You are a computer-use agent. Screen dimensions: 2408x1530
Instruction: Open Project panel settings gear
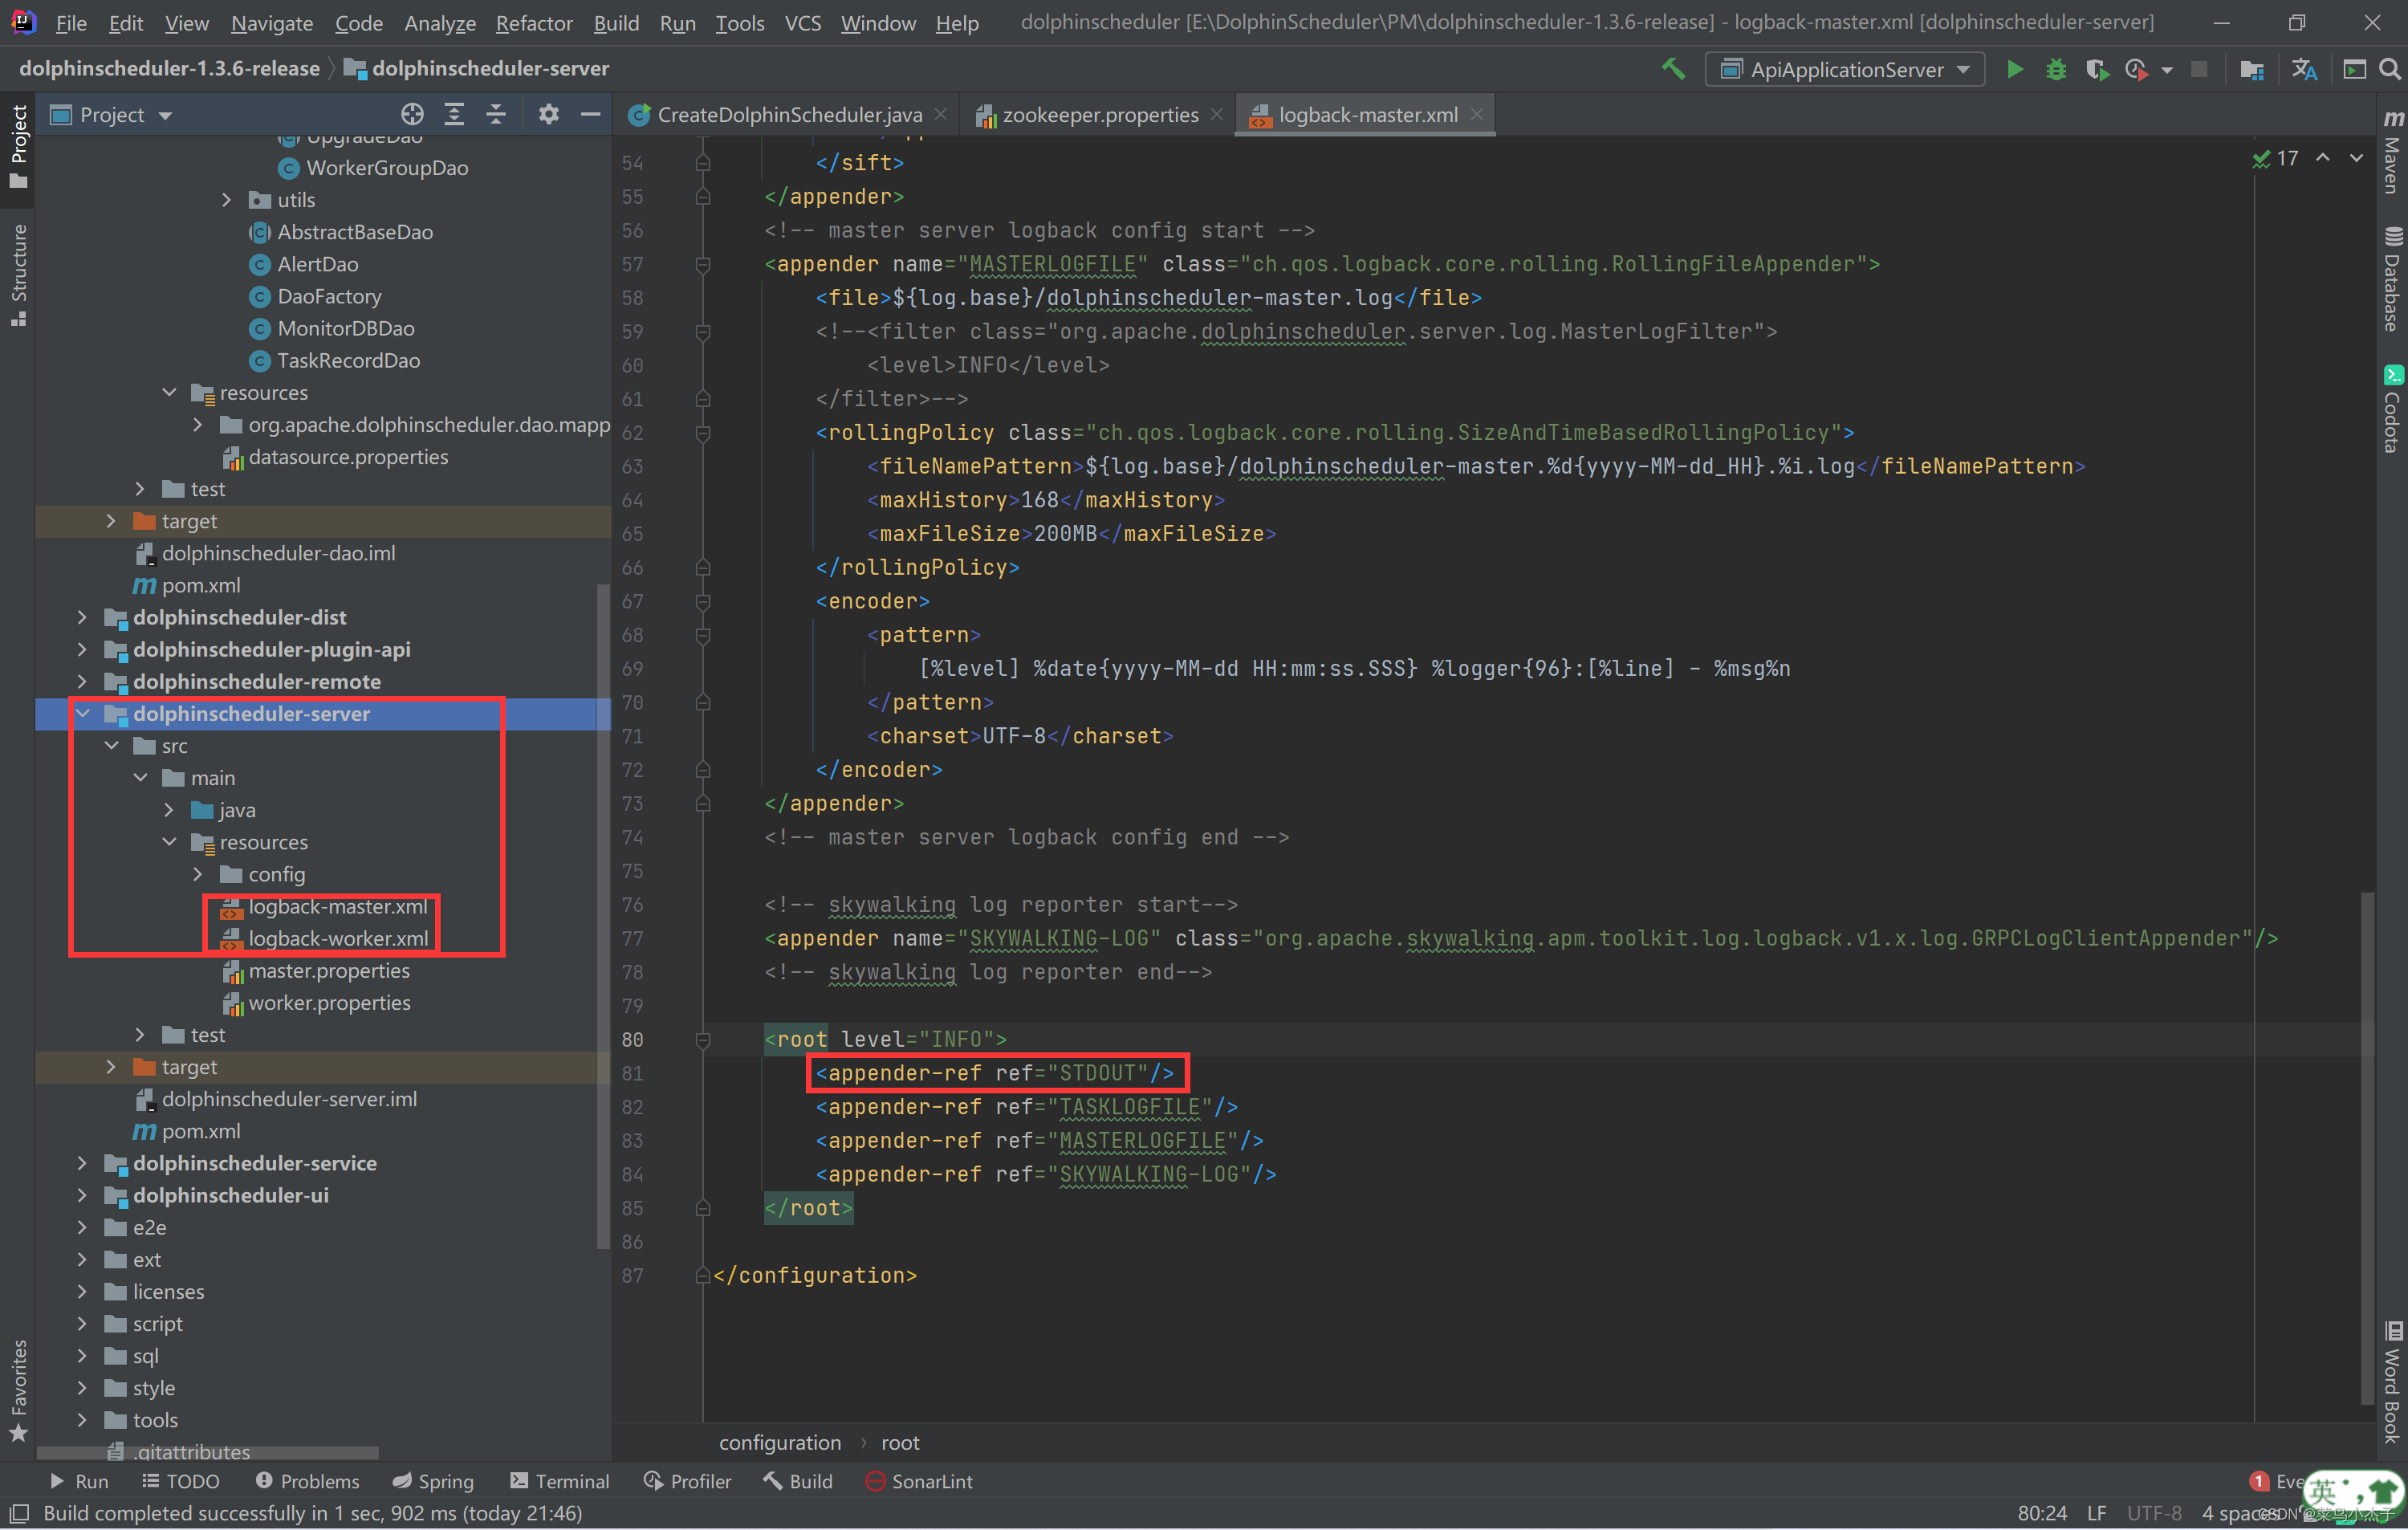tap(548, 115)
